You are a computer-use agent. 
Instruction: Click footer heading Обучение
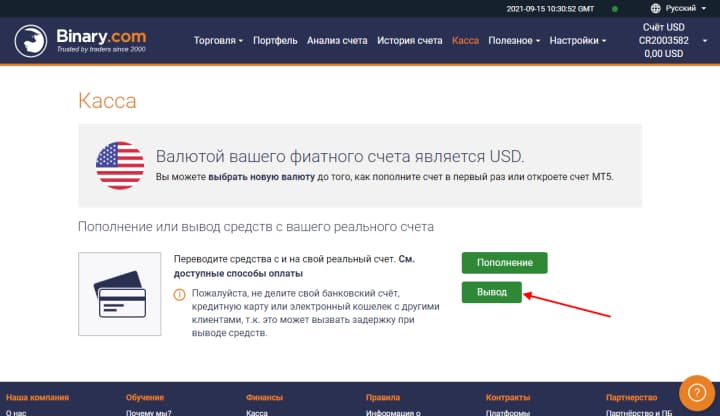pyautogui.click(x=145, y=397)
